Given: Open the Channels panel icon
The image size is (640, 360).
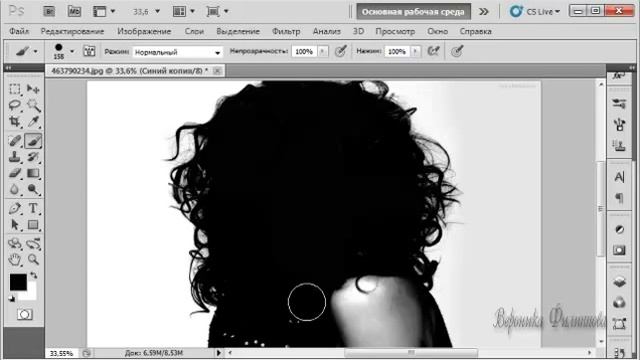Looking at the screenshot, I should (x=619, y=302).
